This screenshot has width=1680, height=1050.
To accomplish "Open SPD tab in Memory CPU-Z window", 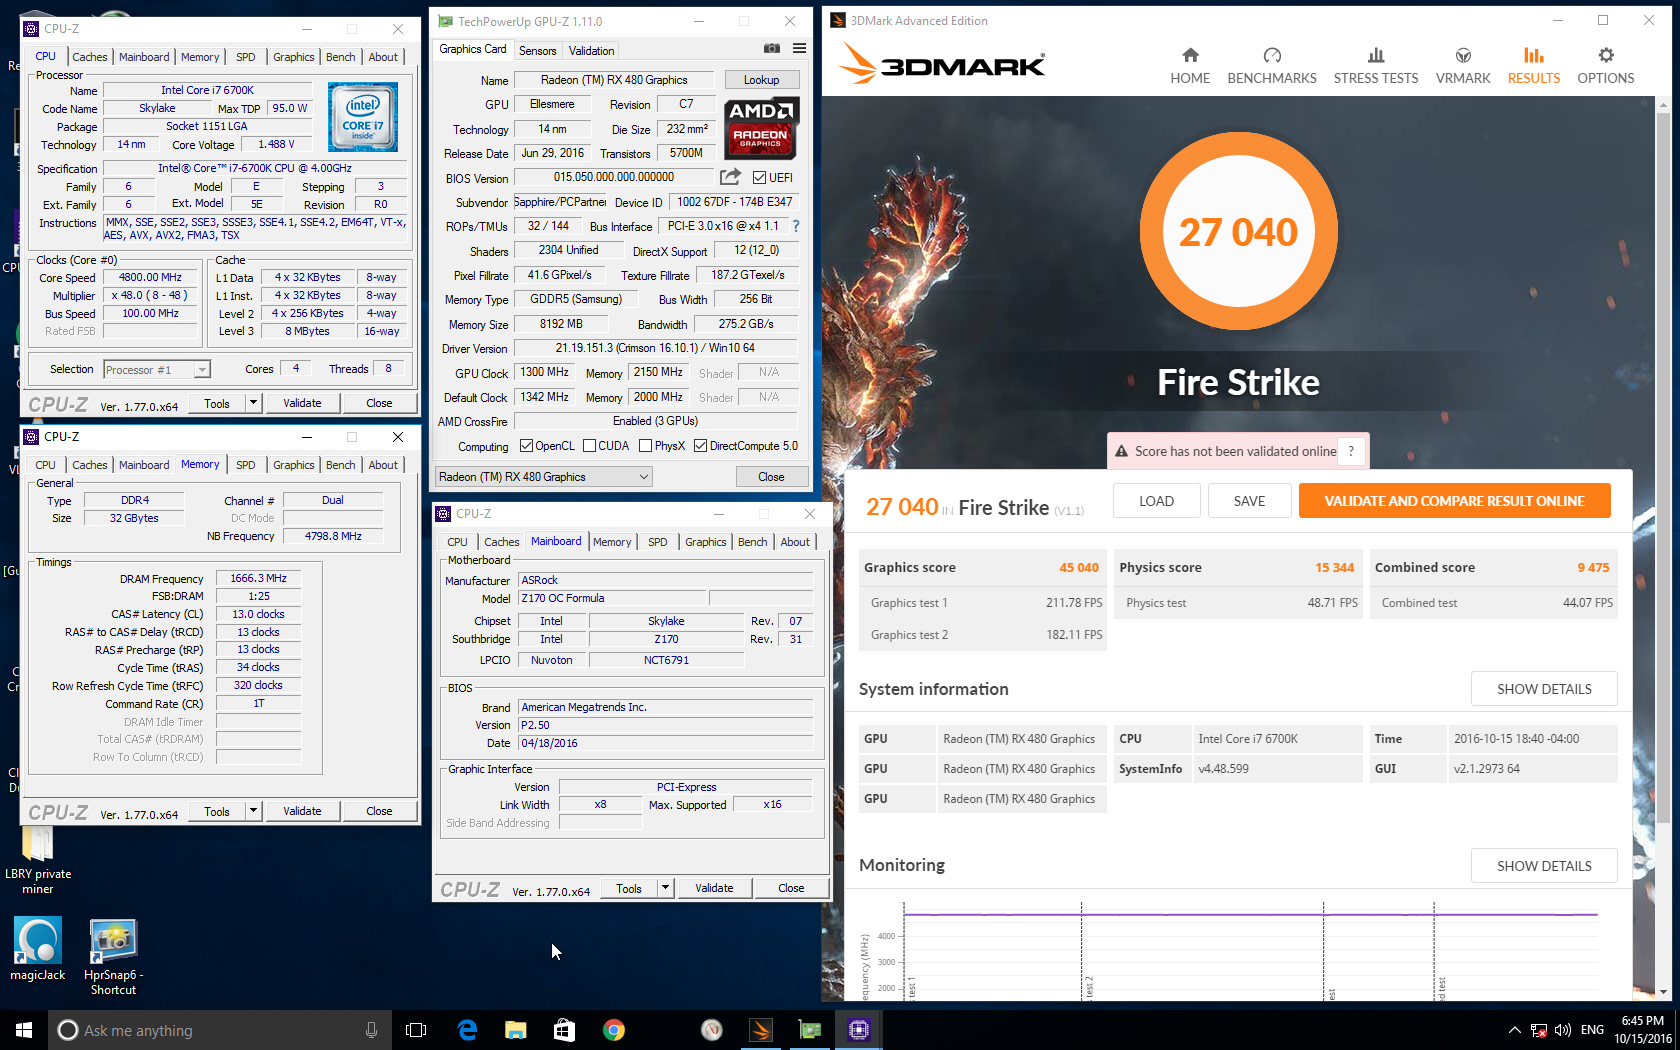I will (x=246, y=465).
